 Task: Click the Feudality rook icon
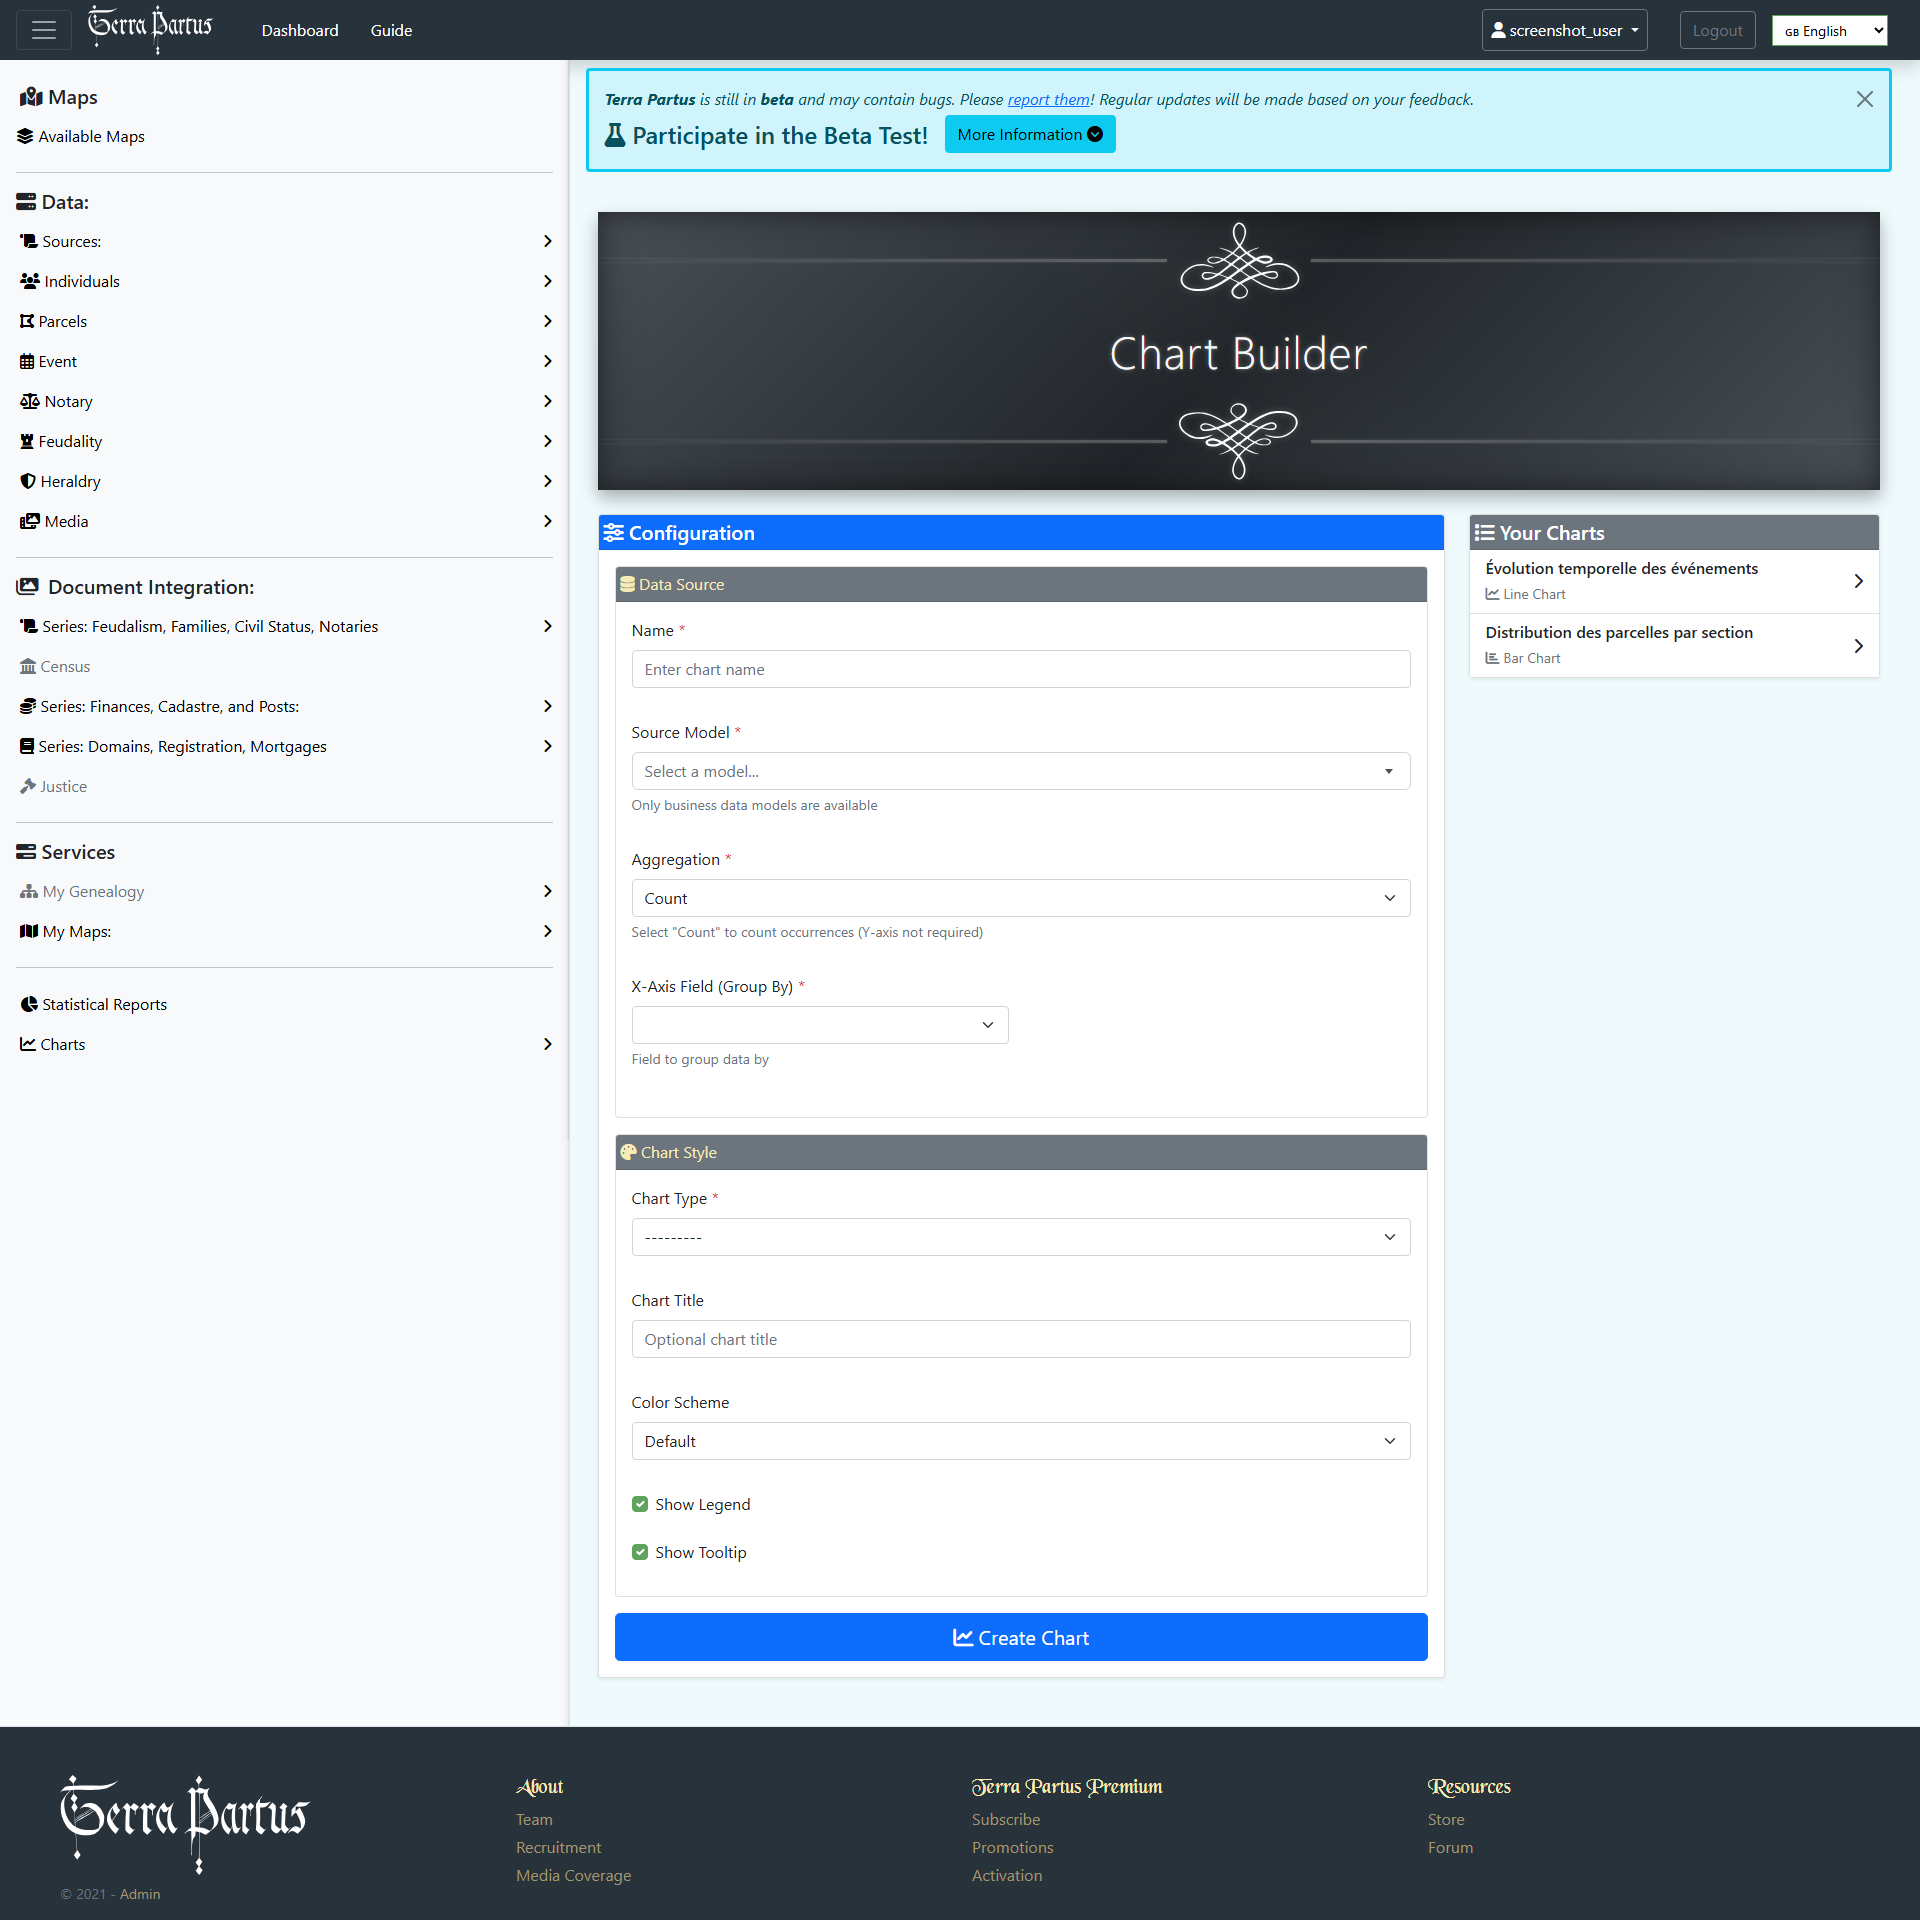tap(27, 441)
